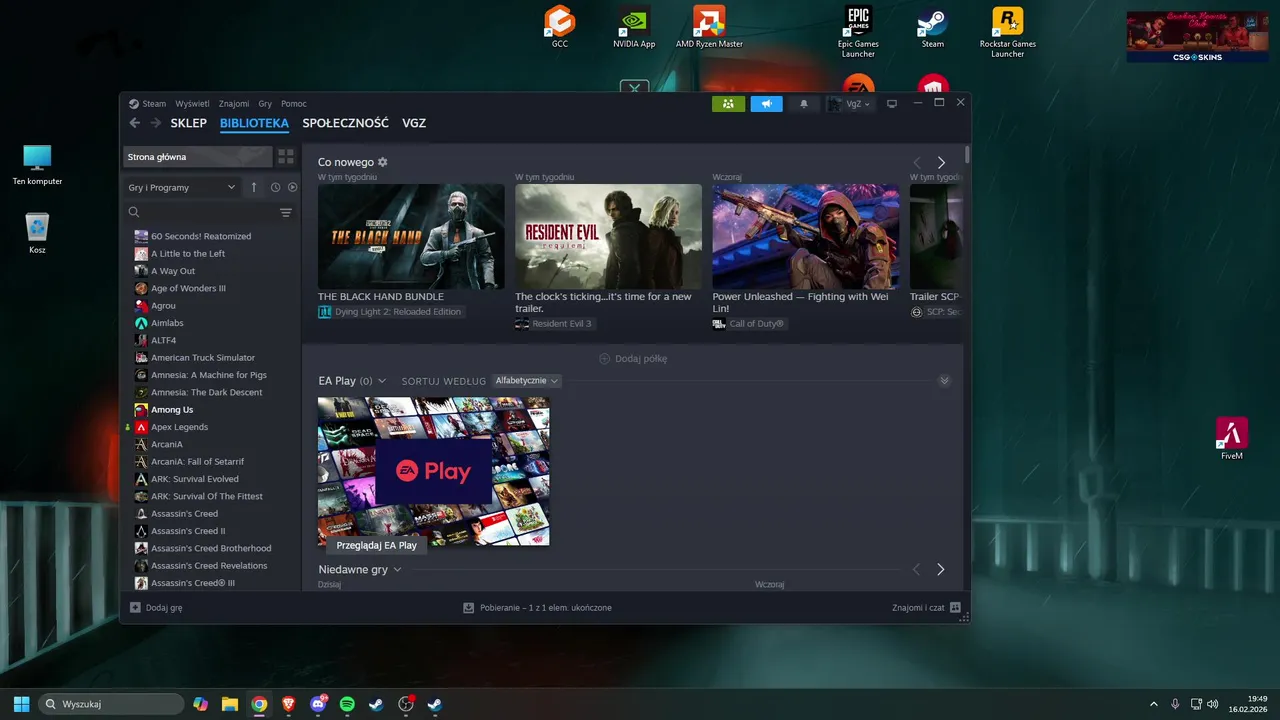Select Among Us in the library list

click(x=172, y=410)
